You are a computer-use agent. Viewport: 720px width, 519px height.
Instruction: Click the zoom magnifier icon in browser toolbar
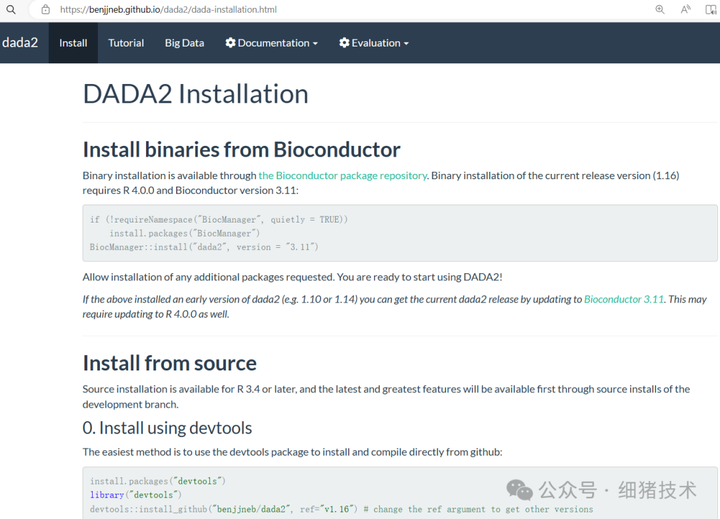pyautogui.click(x=660, y=9)
